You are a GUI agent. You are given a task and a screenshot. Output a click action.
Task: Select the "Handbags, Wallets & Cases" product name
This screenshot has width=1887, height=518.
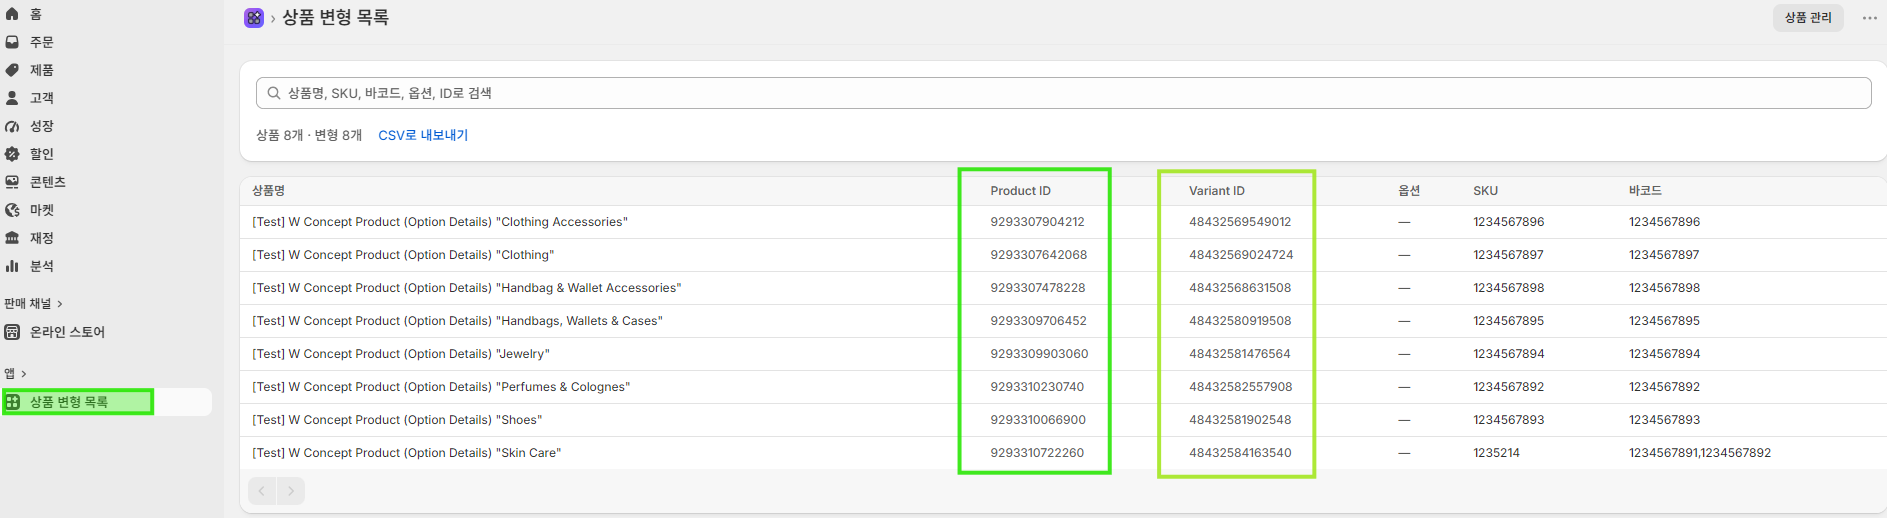pos(457,321)
